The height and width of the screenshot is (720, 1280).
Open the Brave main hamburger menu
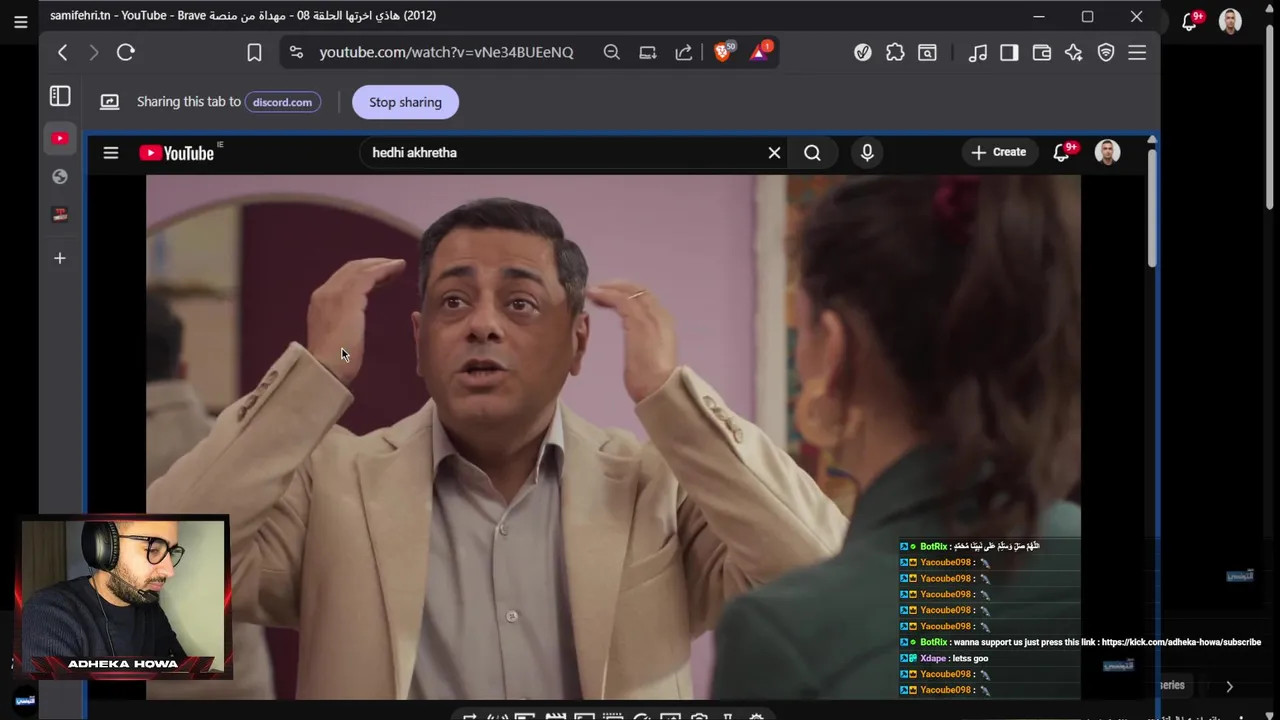tap(1137, 52)
